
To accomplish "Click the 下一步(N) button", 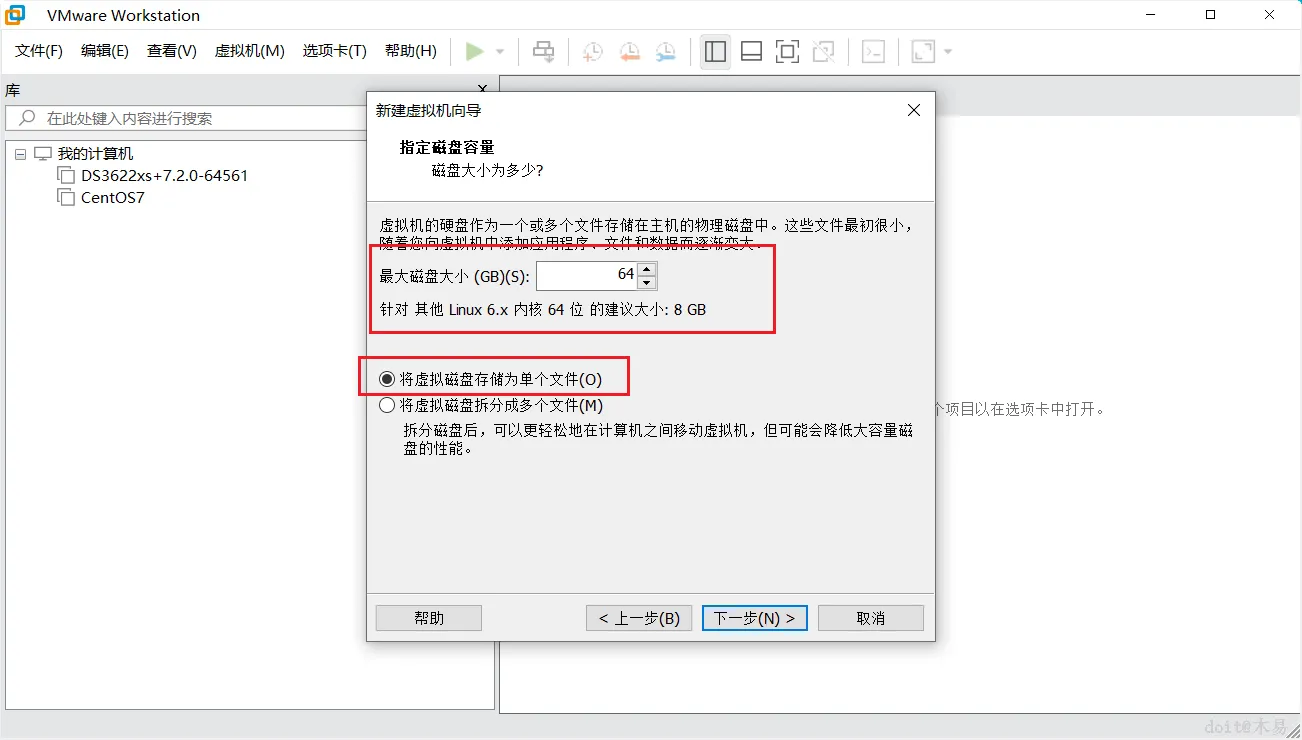I will pyautogui.click(x=754, y=617).
